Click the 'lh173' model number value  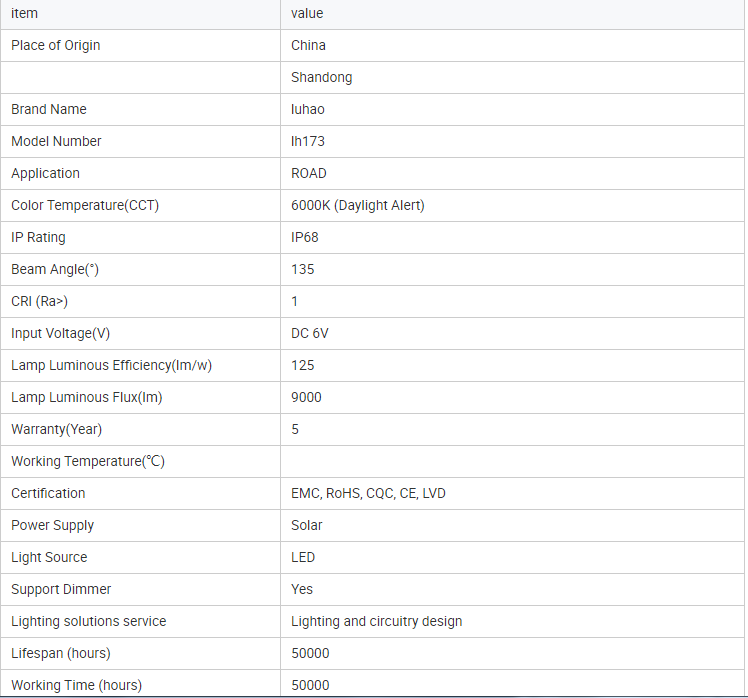[x=308, y=141]
